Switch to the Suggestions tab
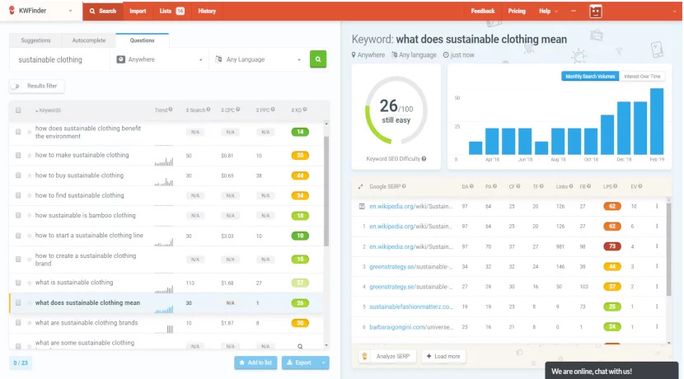684x379 pixels. tap(36, 40)
